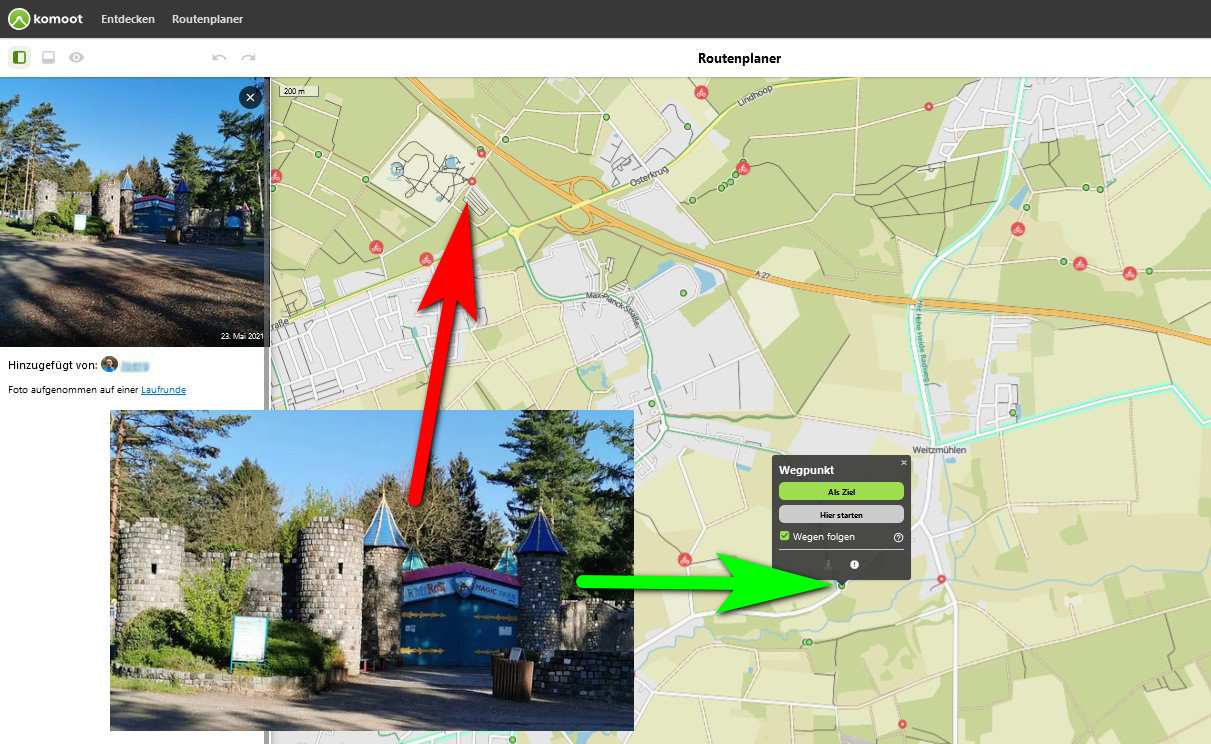Follow the Laufrunde link
Viewport: 1211px width, 744px height.
163,390
